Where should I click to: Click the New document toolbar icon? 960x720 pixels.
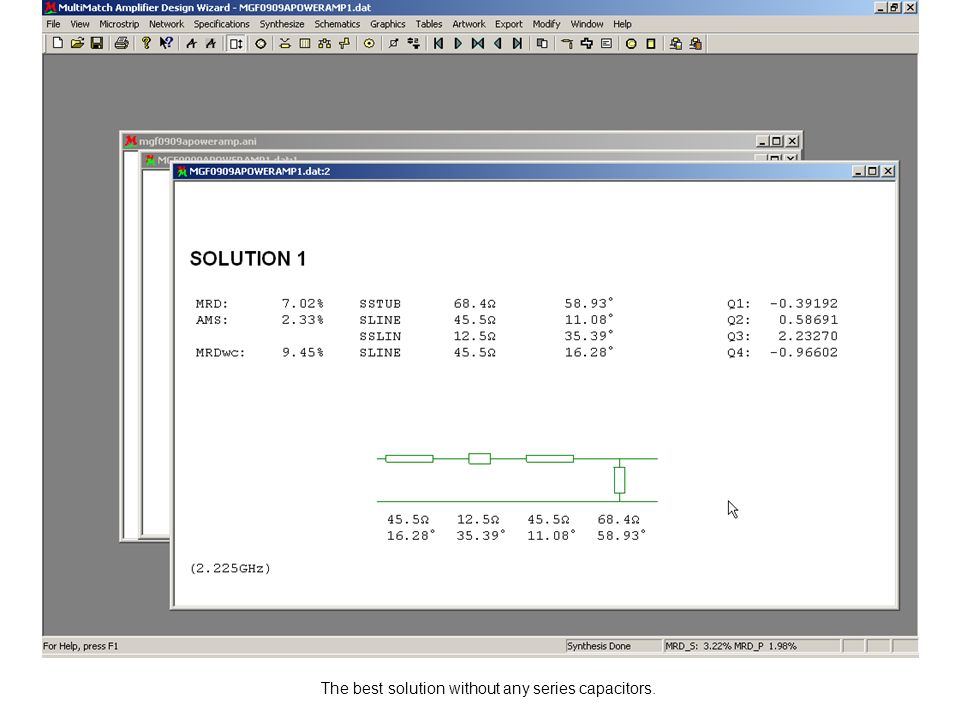click(x=58, y=43)
